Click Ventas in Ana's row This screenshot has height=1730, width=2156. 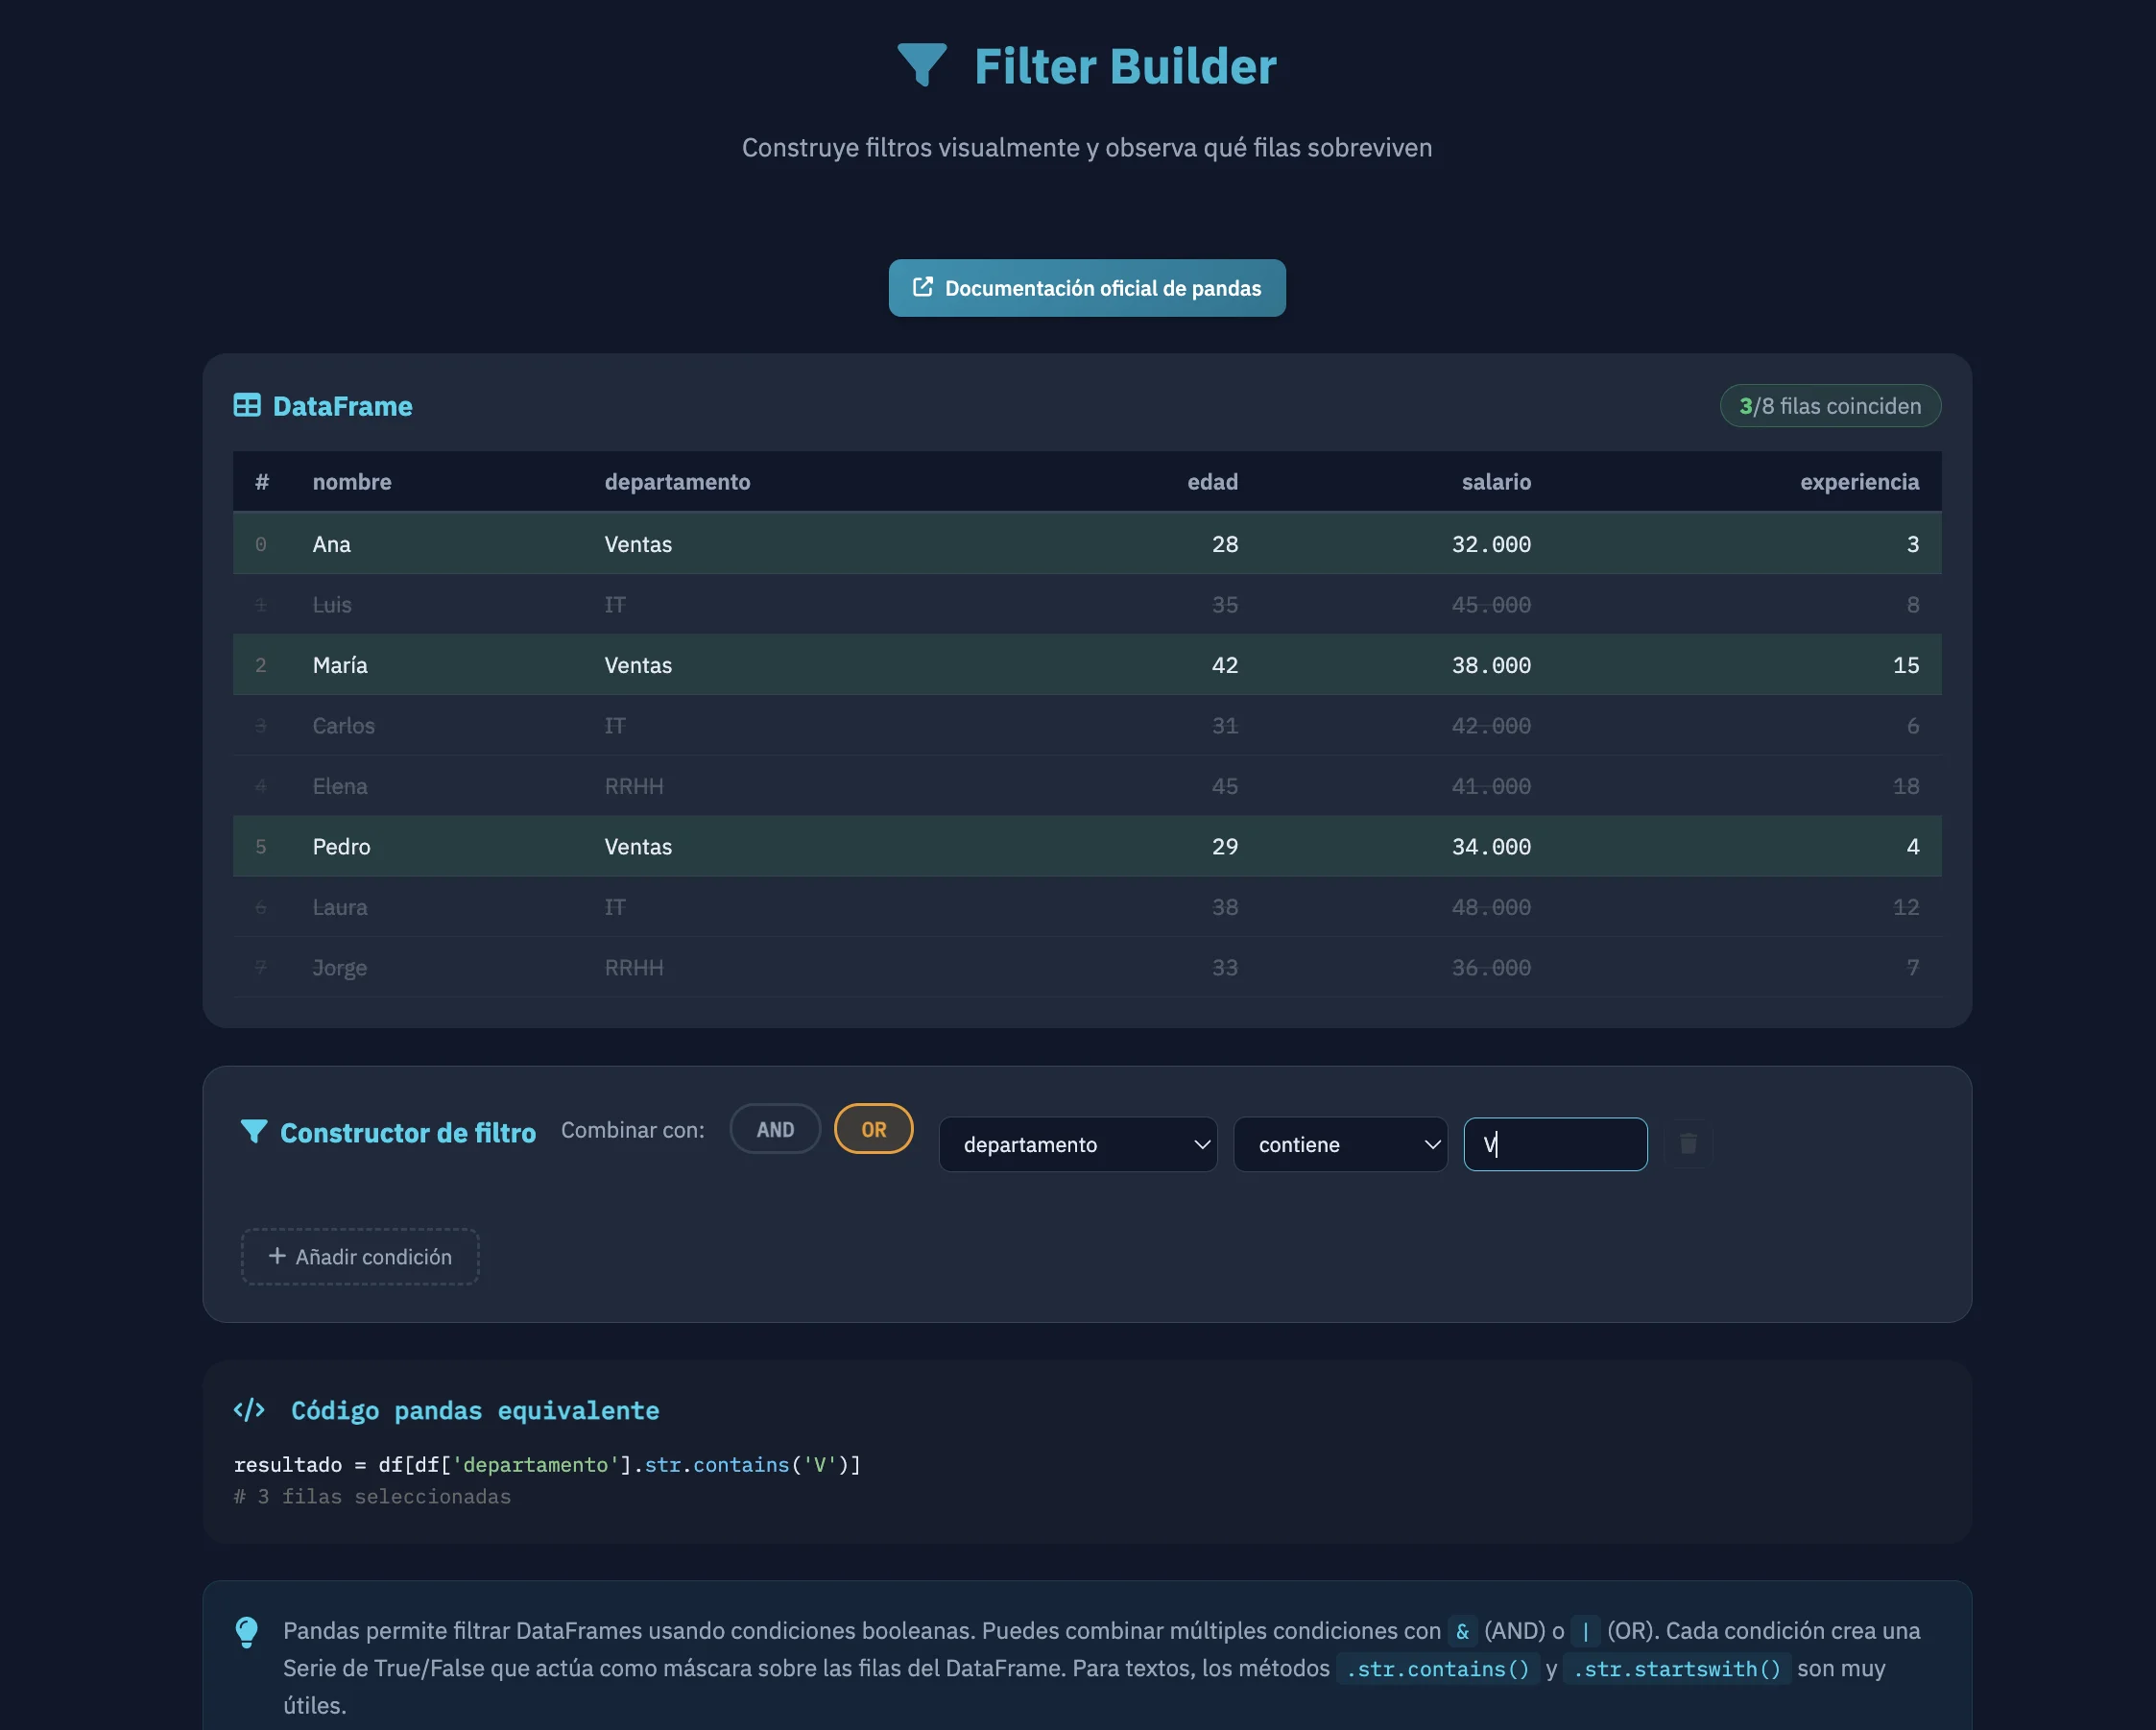[x=638, y=544]
